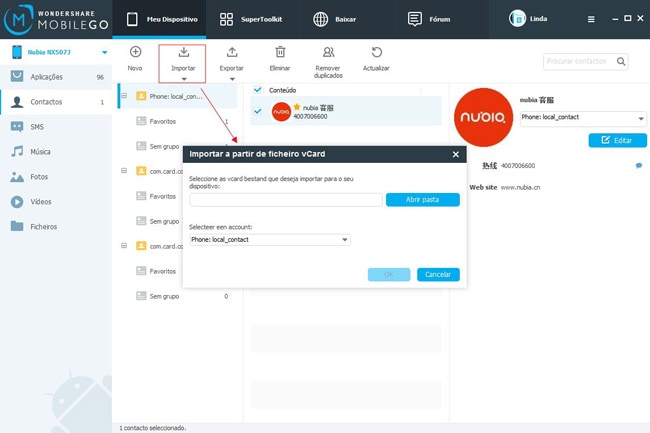
Task: Click the Linda user avatar
Action: (x=517, y=19)
